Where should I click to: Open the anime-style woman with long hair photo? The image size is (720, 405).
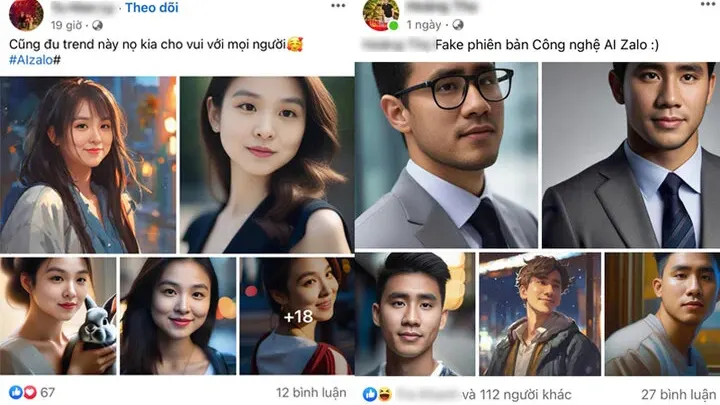click(88, 165)
